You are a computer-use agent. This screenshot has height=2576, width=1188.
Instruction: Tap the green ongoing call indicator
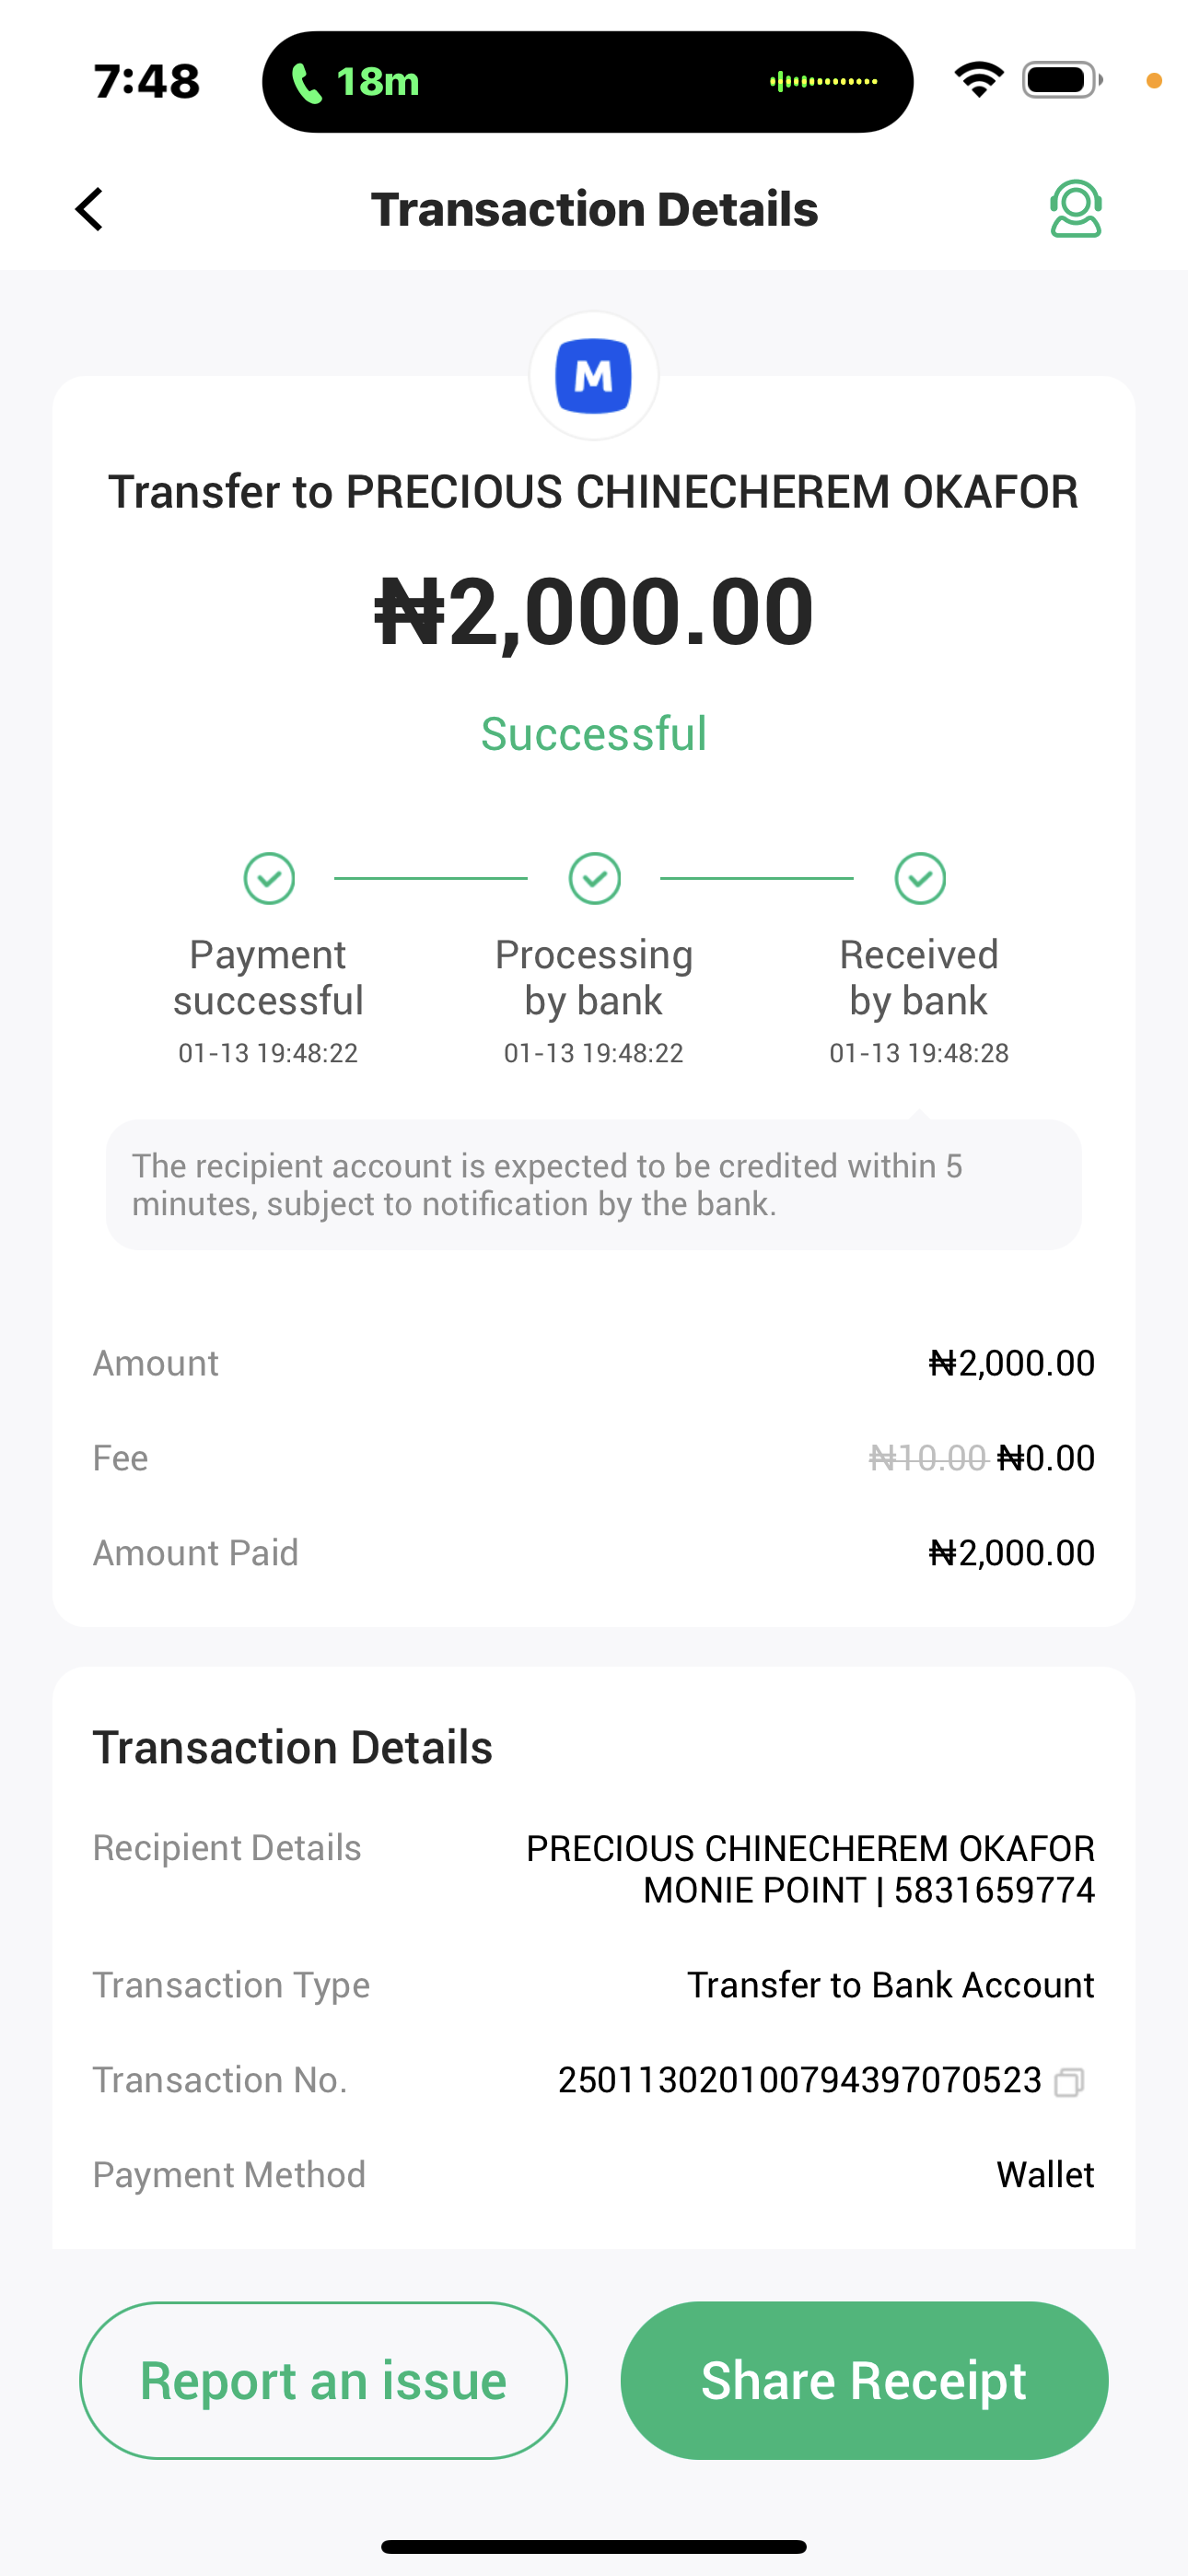coord(355,82)
